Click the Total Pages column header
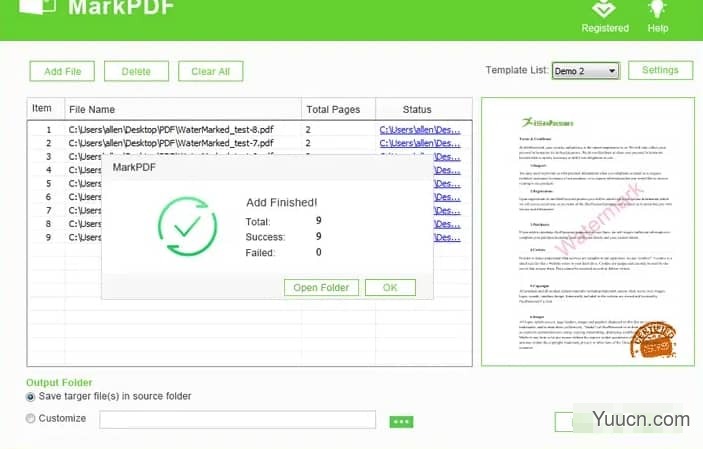Image resolution: width=703 pixels, height=449 pixels. [338, 109]
